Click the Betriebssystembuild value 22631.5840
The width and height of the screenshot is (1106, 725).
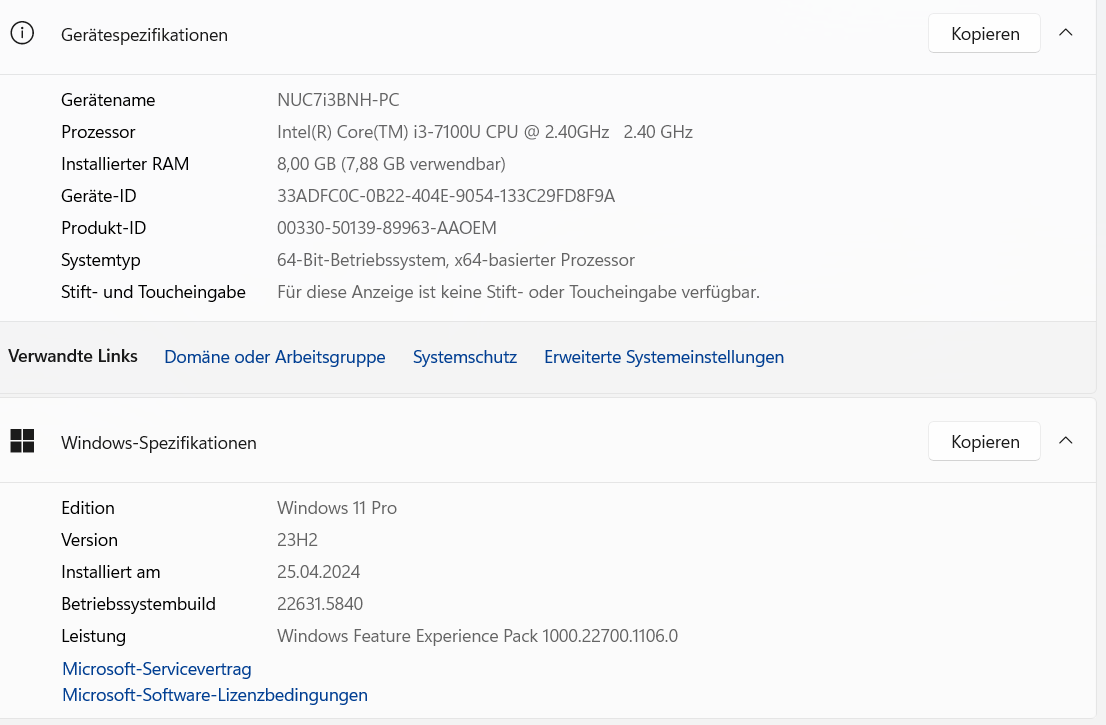pos(320,604)
